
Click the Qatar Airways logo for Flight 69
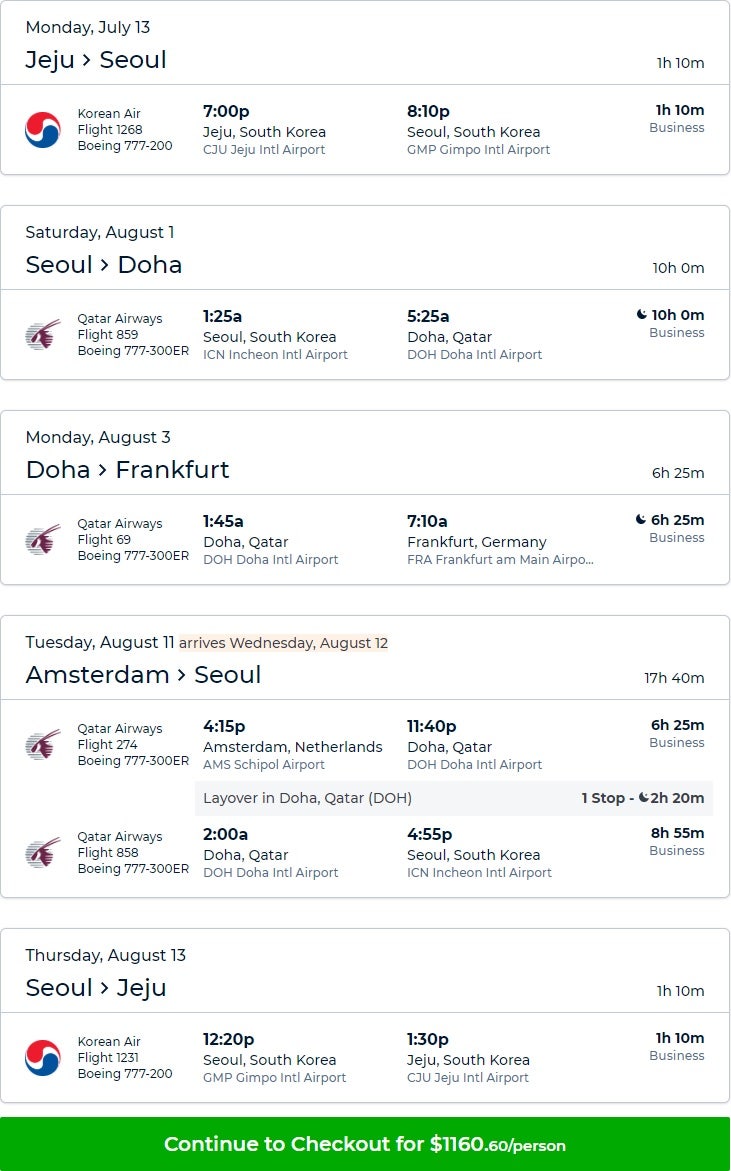(x=43, y=540)
